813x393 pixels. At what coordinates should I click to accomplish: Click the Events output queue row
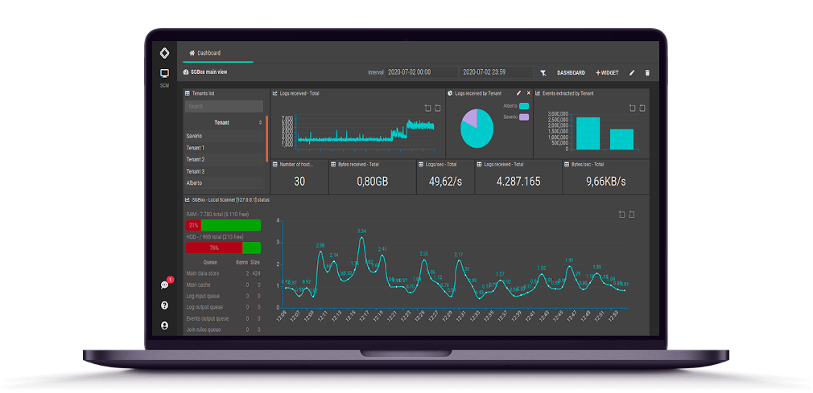click(223, 318)
